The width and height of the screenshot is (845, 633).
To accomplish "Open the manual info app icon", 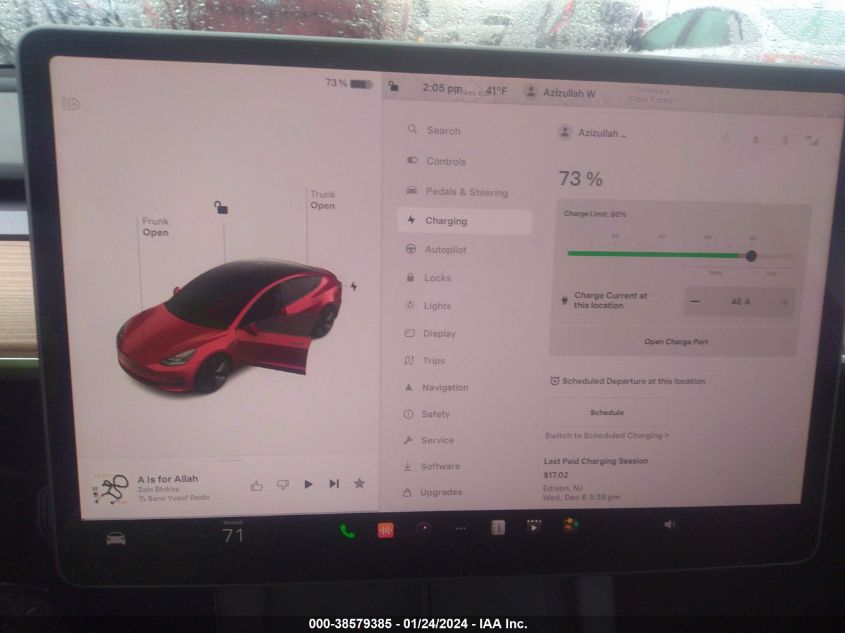I will coord(498,527).
